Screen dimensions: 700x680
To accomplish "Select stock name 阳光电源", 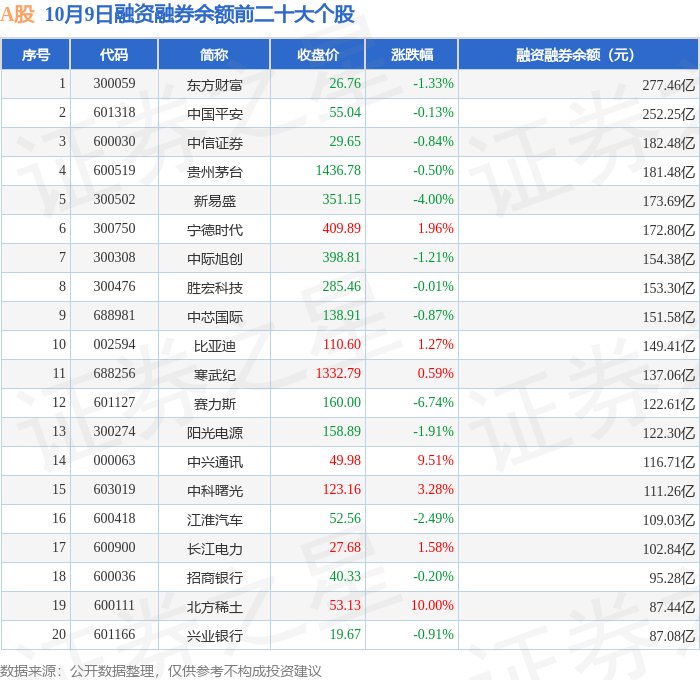I will [214, 433].
